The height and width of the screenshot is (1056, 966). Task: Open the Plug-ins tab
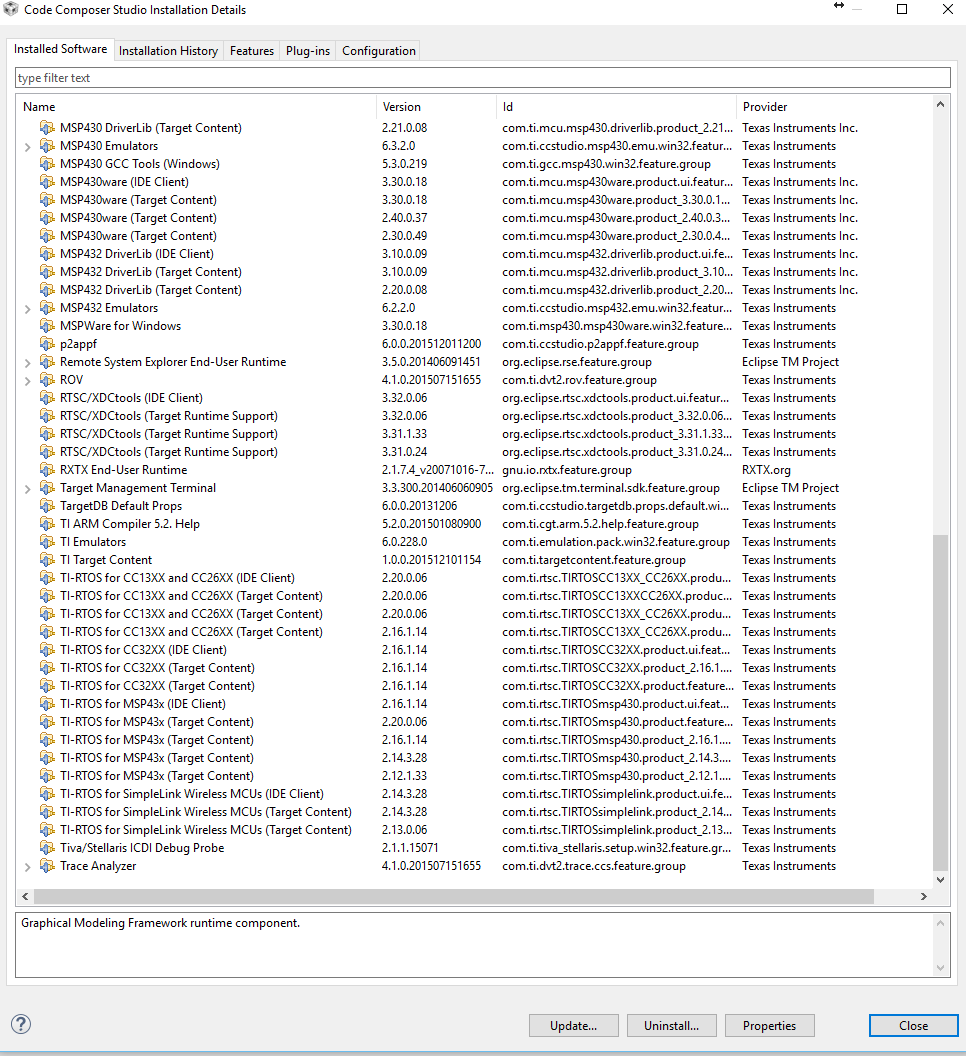(x=308, y=51)
